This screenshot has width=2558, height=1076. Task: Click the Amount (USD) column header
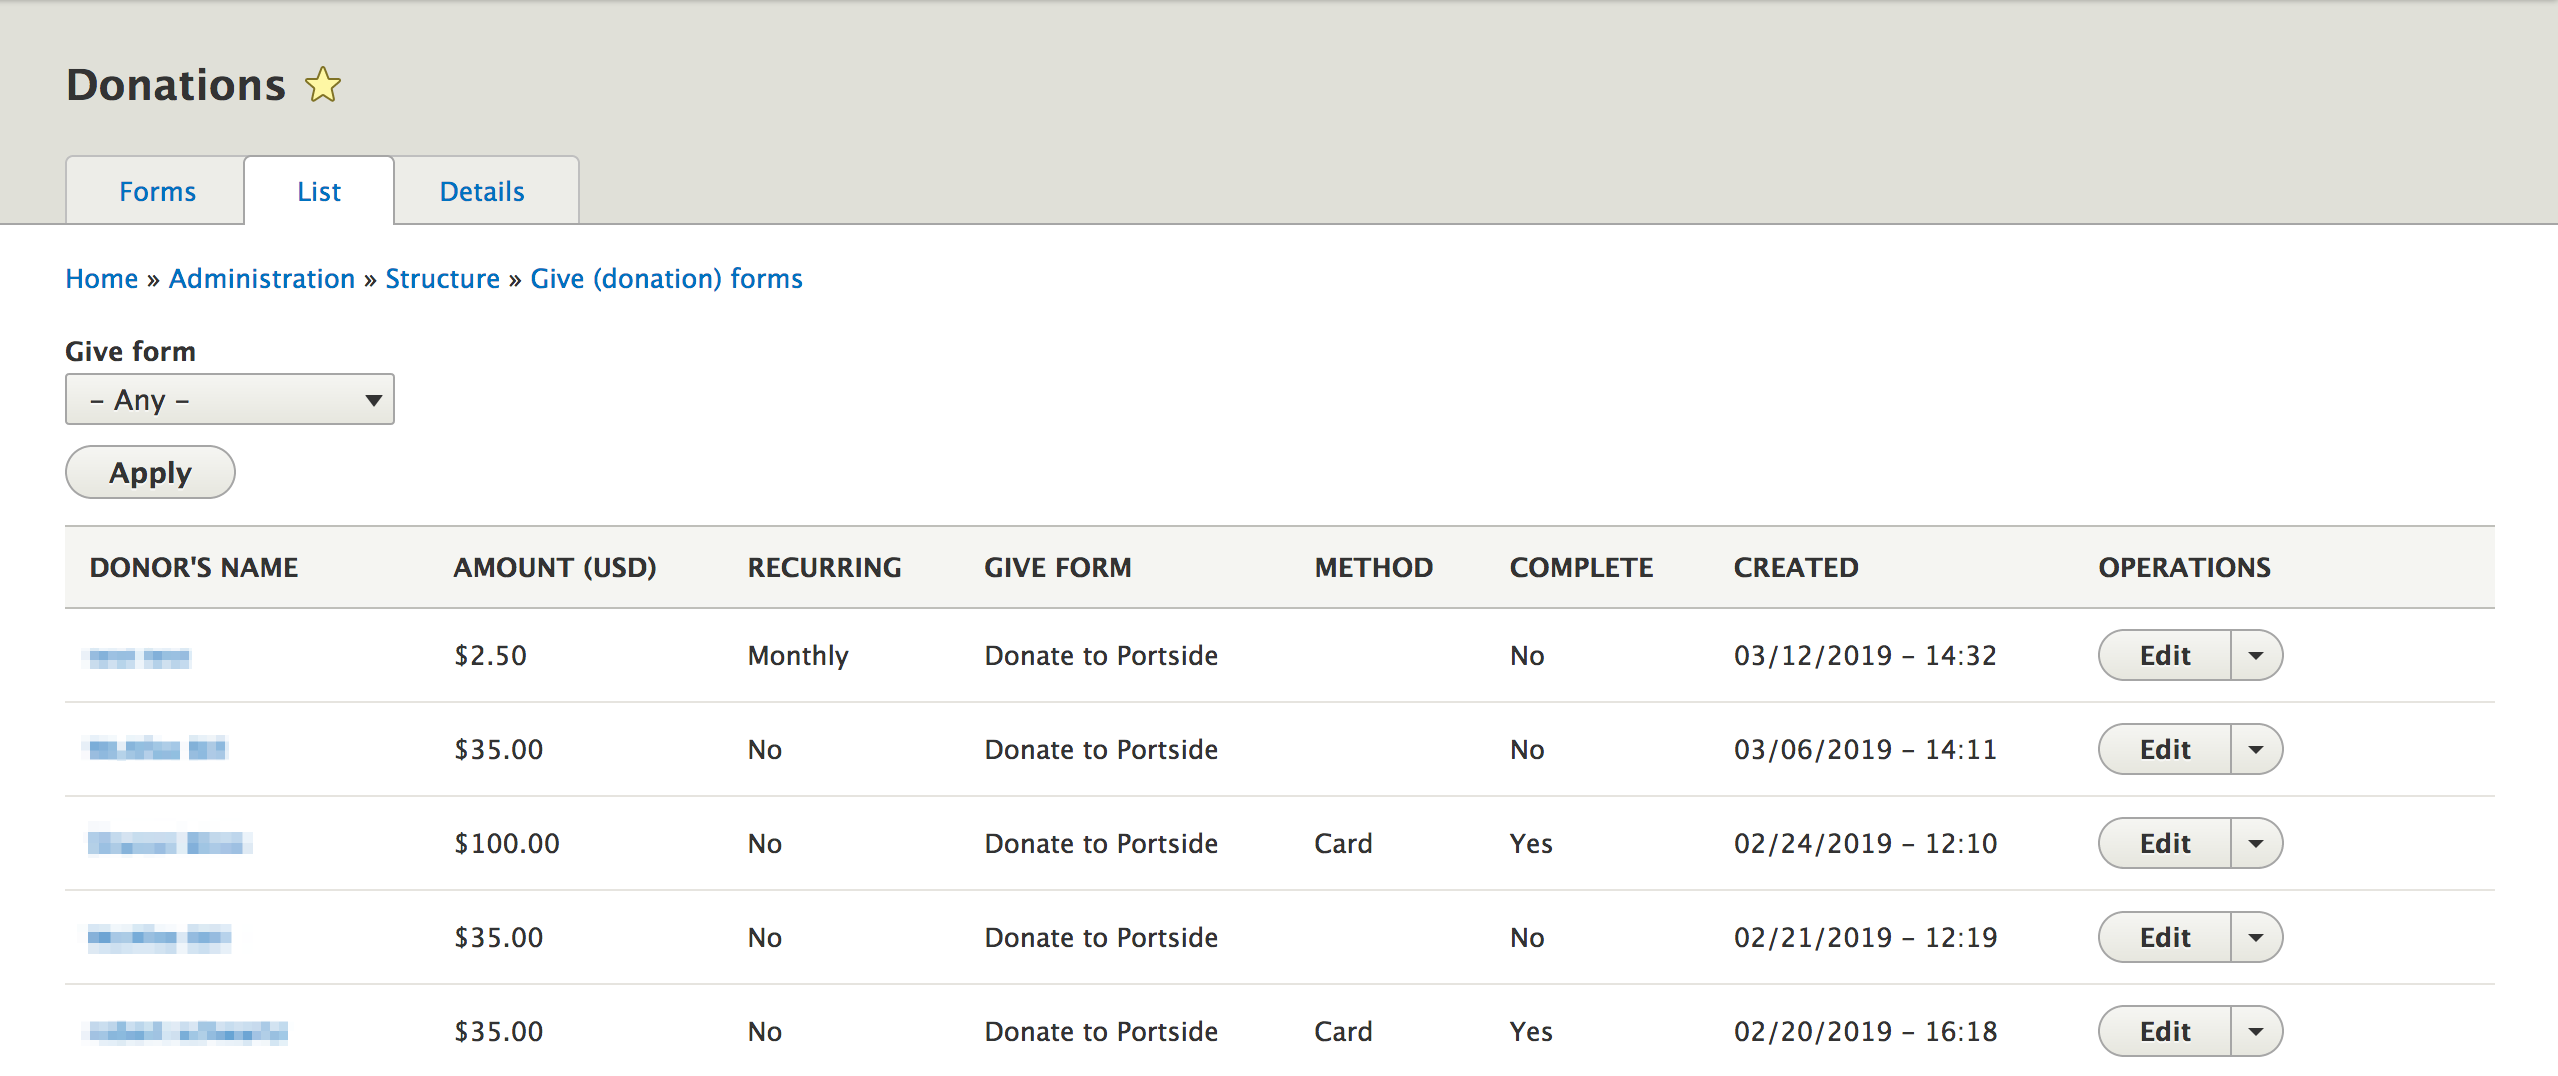click(x=555, y=567)
